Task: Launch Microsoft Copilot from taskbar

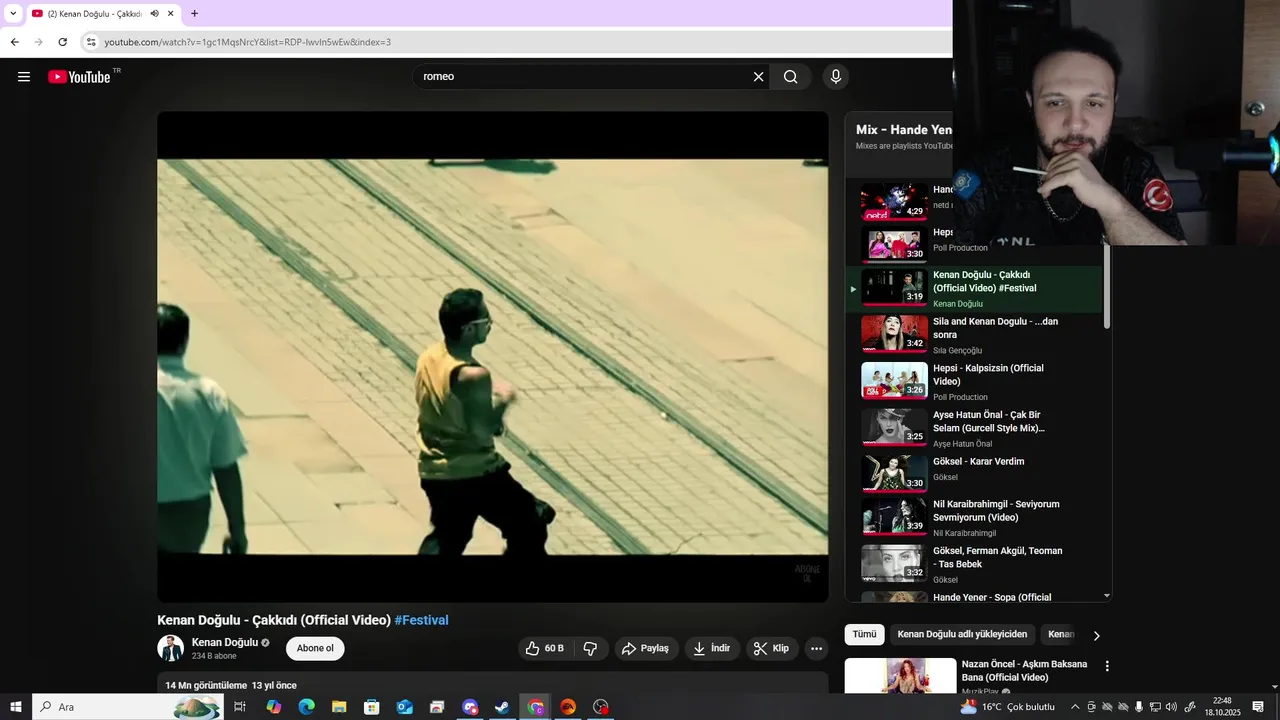Action: tap(274, 707)
